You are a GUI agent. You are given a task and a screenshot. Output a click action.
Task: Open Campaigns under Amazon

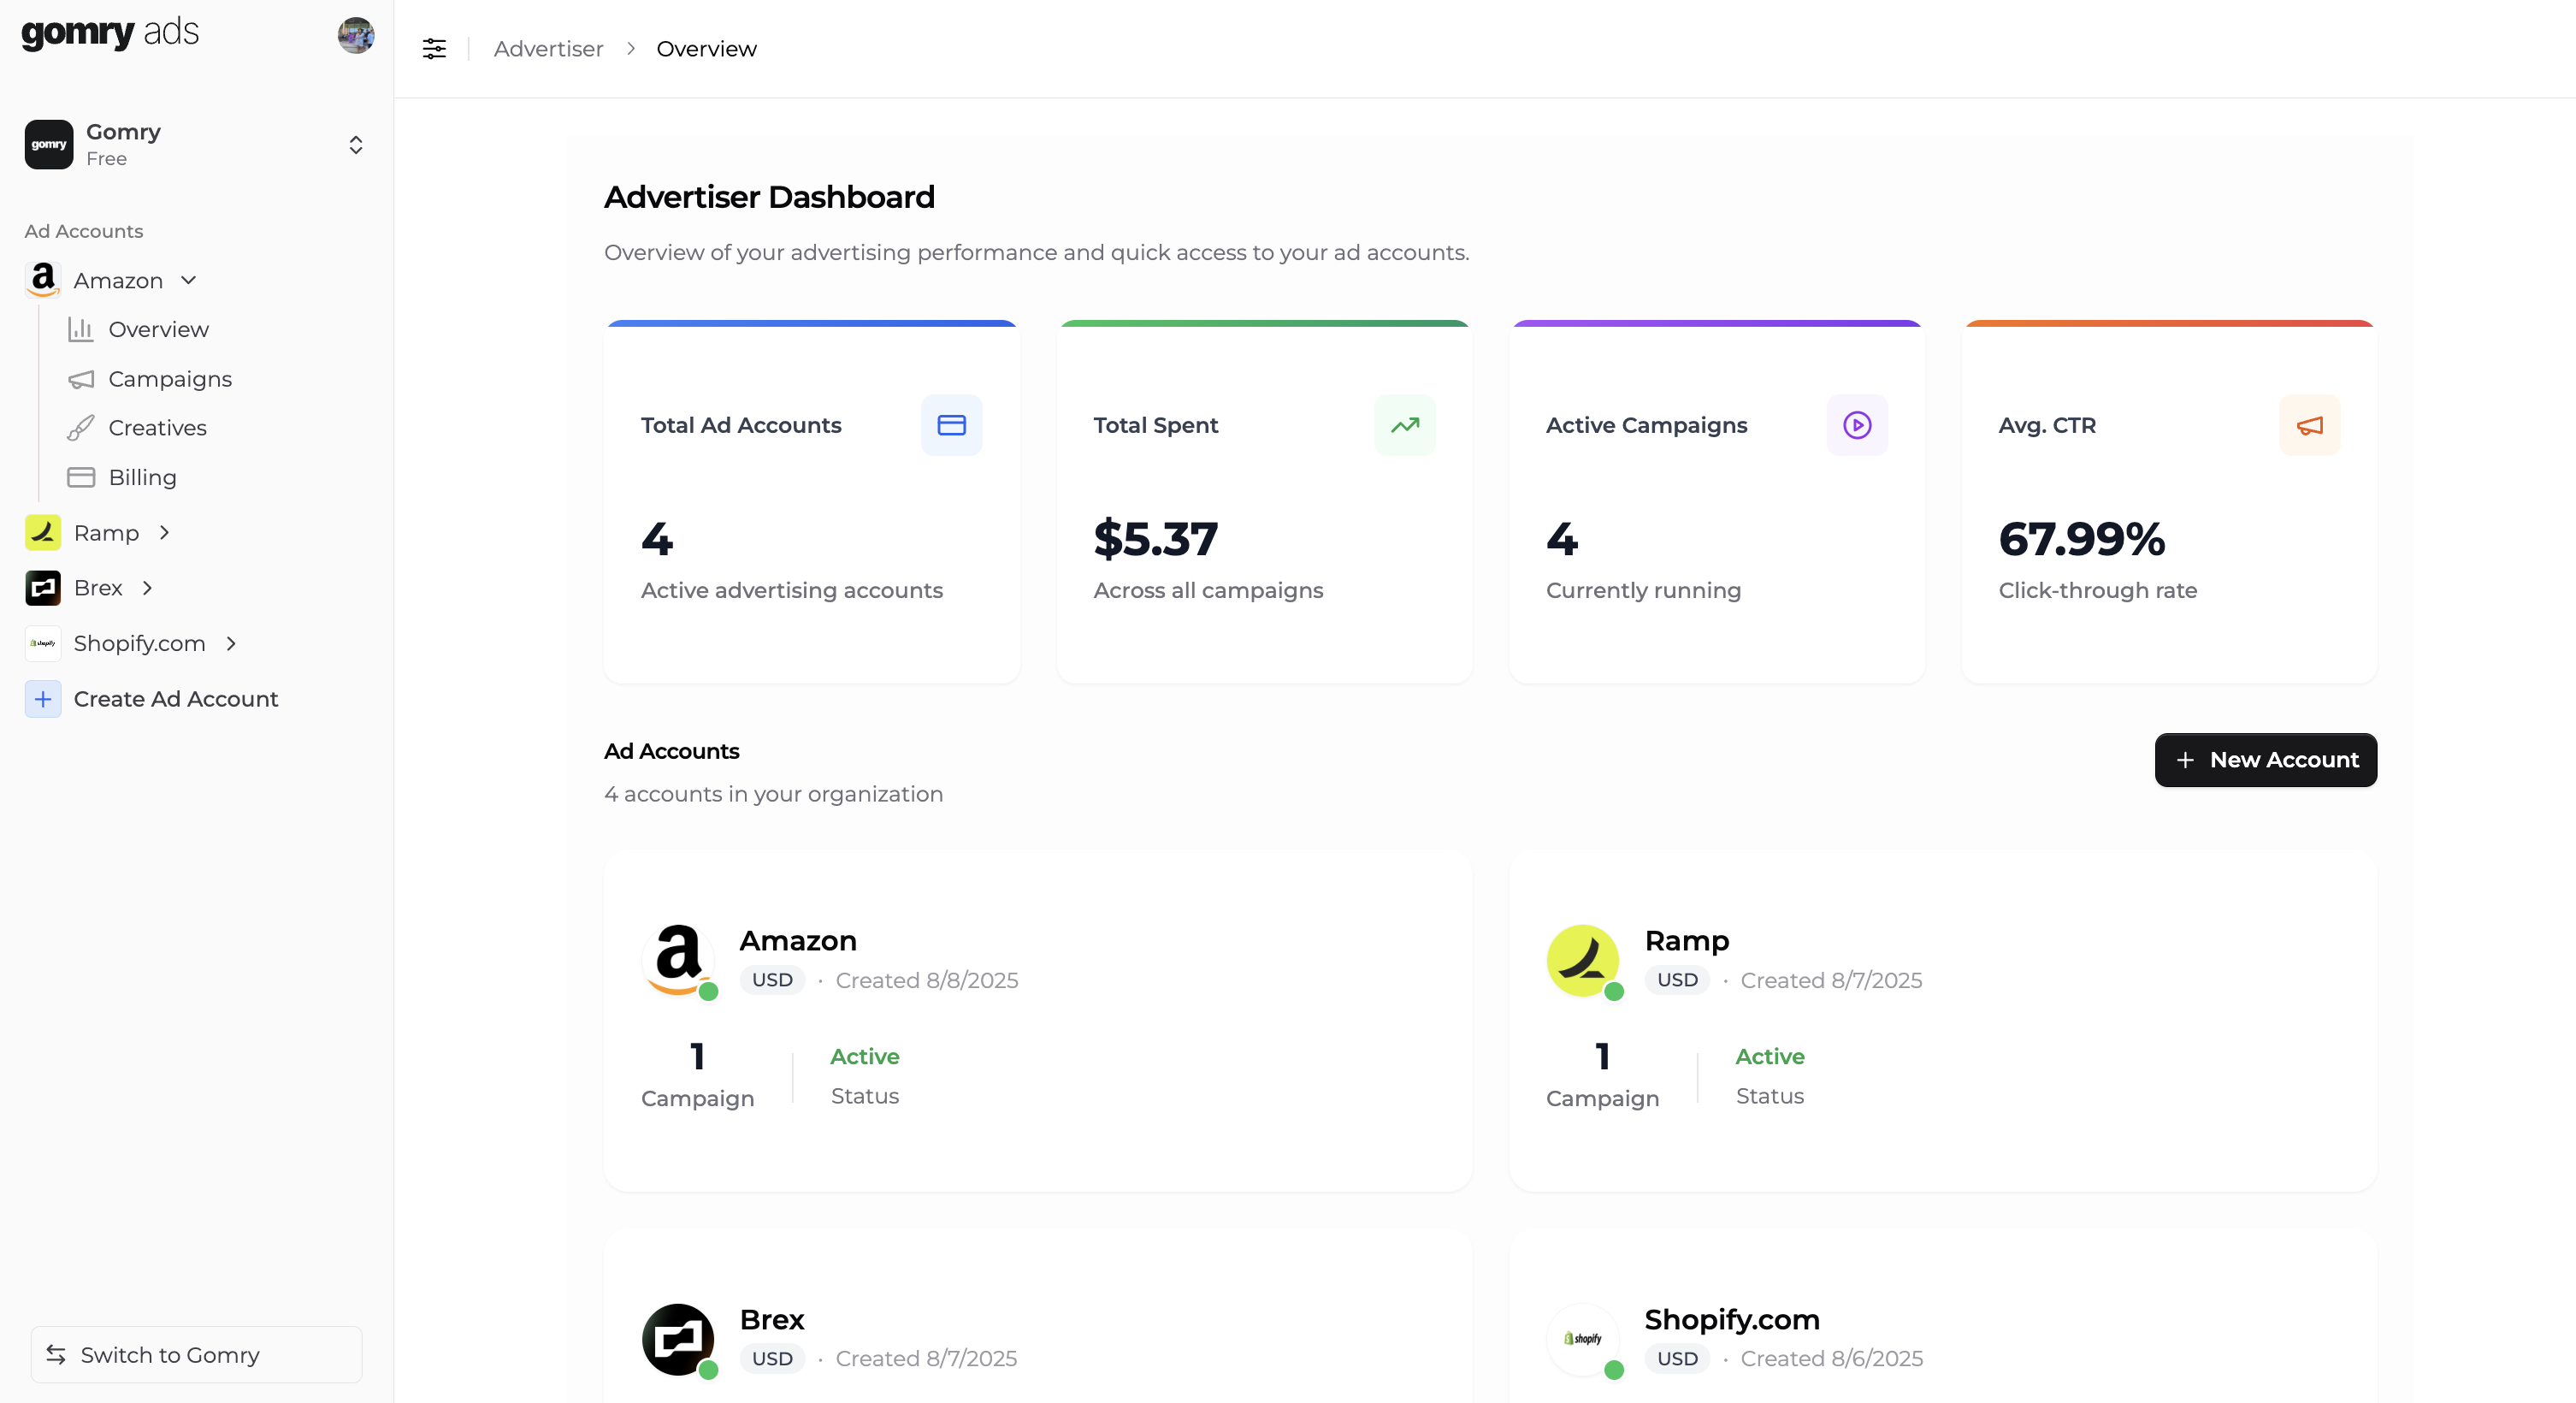point(169,379)
